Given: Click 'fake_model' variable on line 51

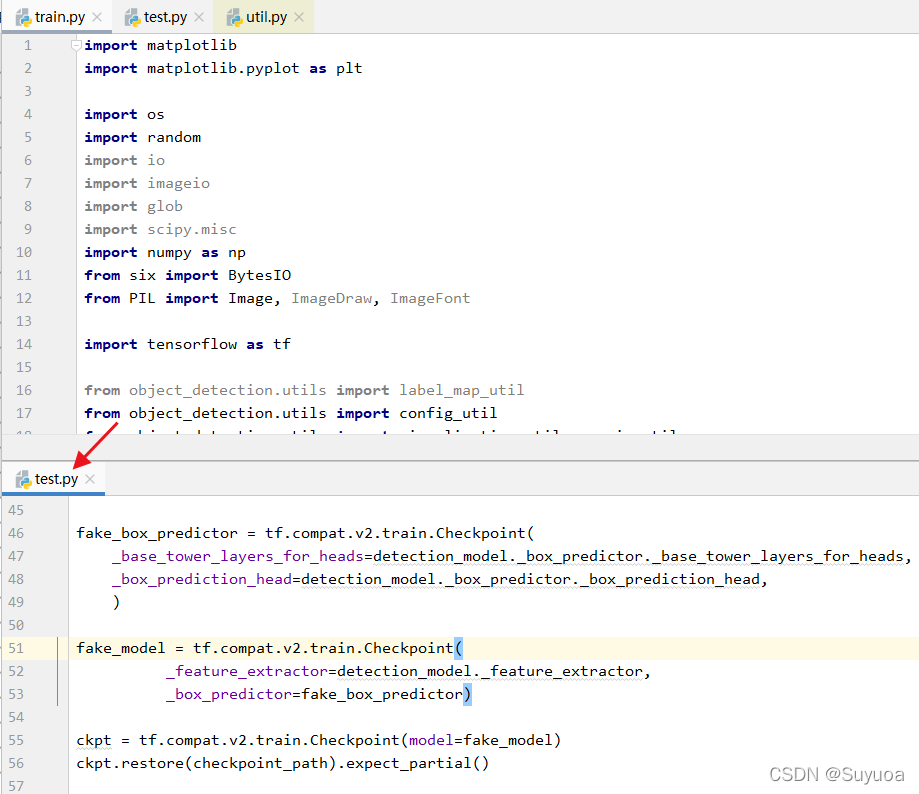Looking at the screenshot, I should 121,648.
